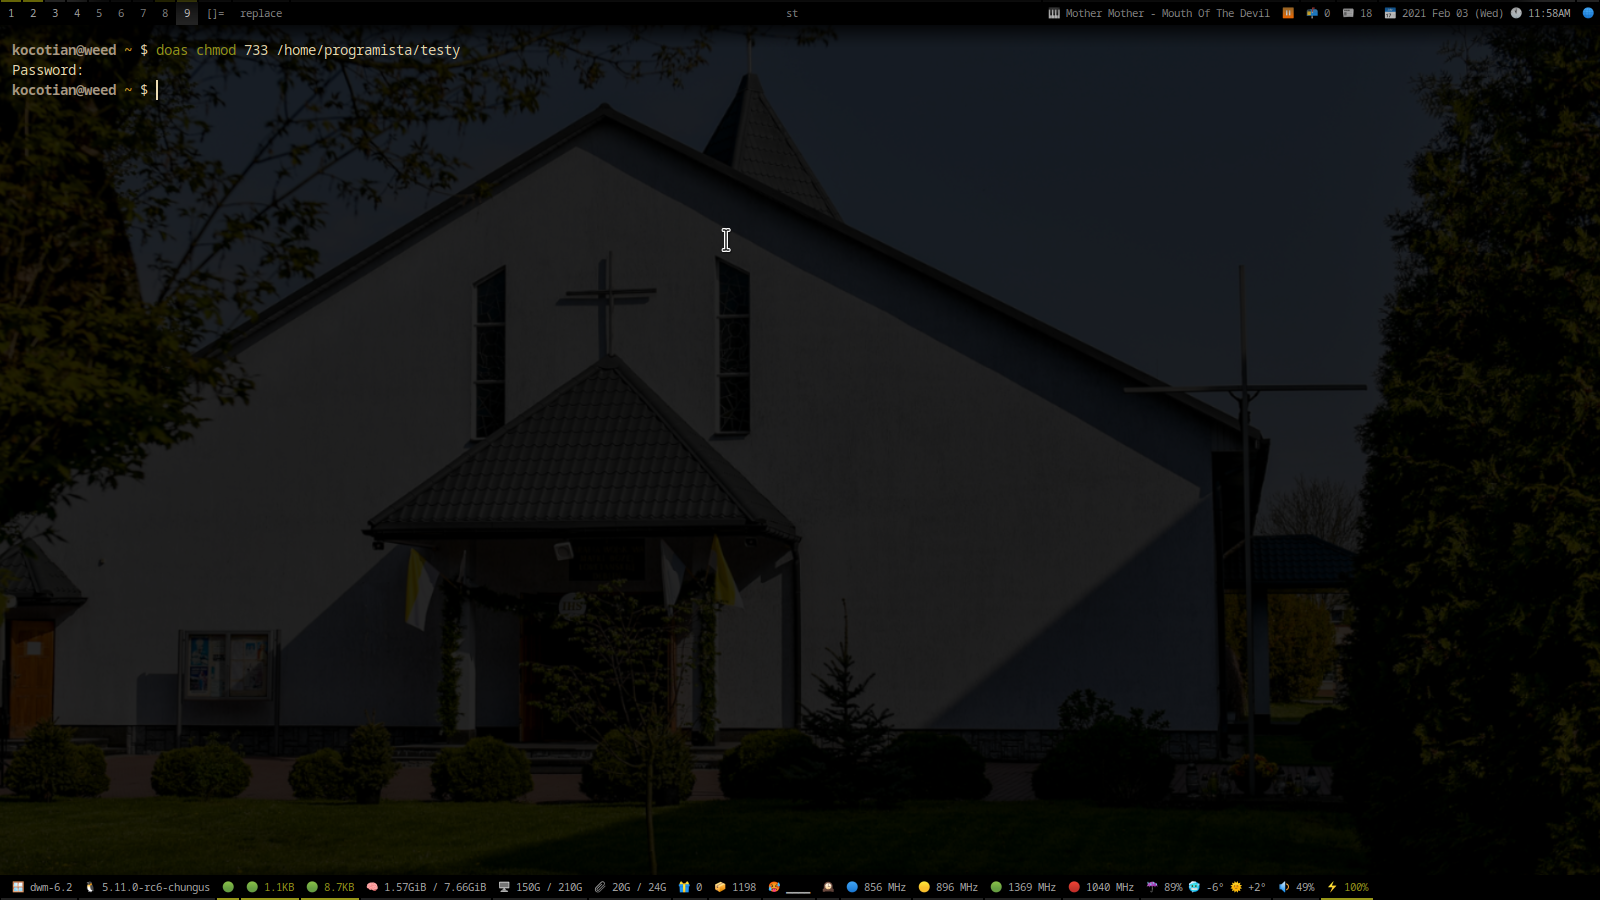Screen dimensions: 1600x900
Task: Click the Tux penguin kernel icon
Action: (90, 887)
